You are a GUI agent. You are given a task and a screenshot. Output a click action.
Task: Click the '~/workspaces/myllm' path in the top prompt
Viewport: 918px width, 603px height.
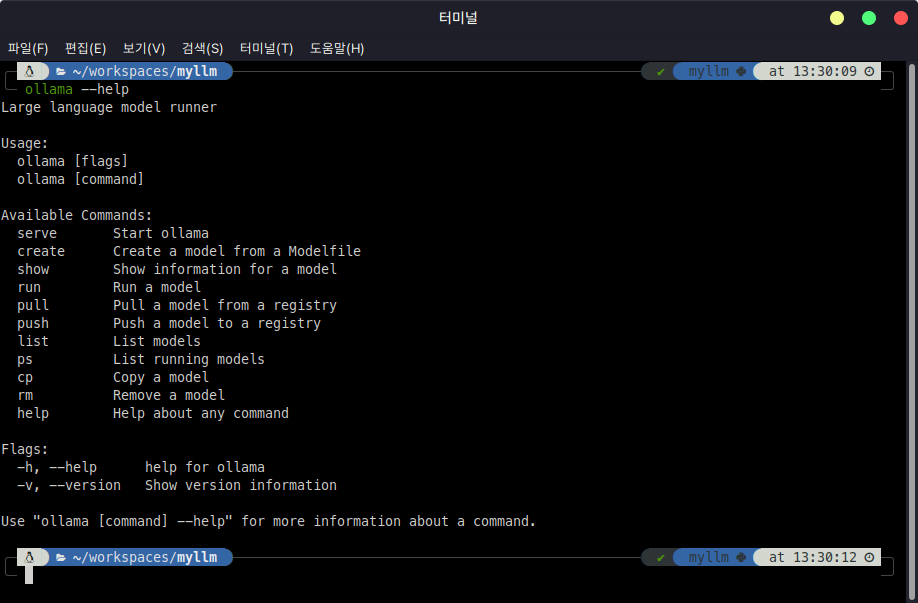point(145,71)
